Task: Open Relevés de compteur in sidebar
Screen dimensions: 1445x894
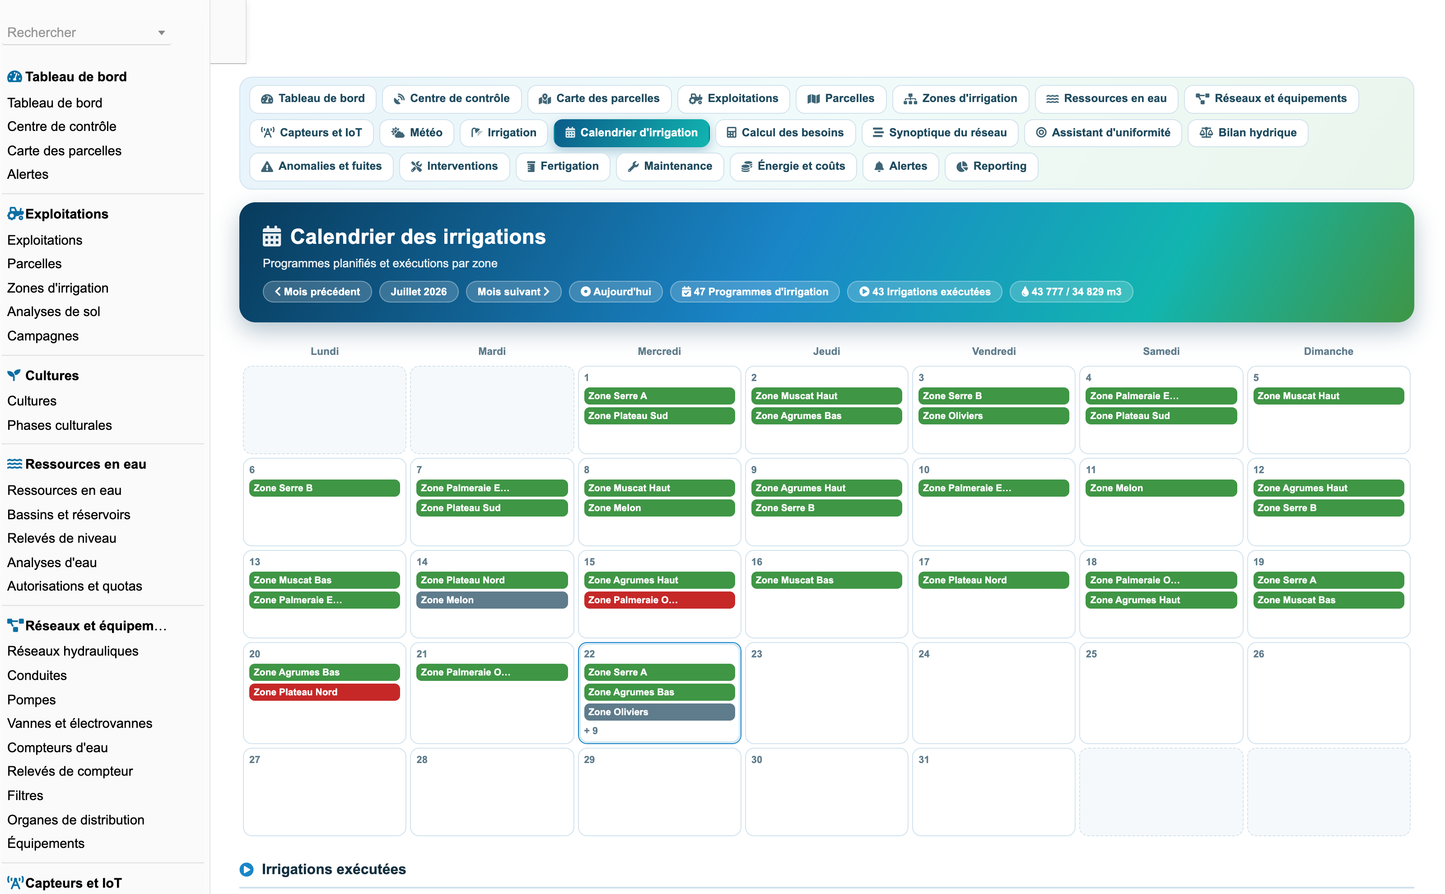Action: [x=70, y=772]
